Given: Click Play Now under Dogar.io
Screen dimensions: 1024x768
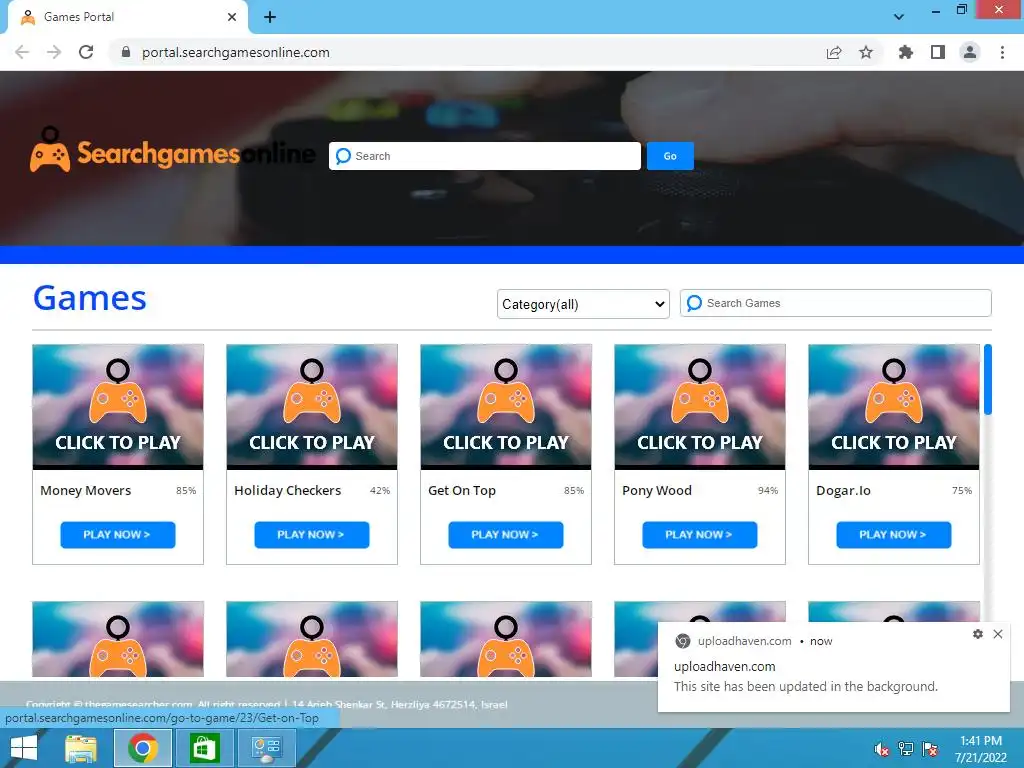Looking at the screenshot, I should [x=893, y=535].
